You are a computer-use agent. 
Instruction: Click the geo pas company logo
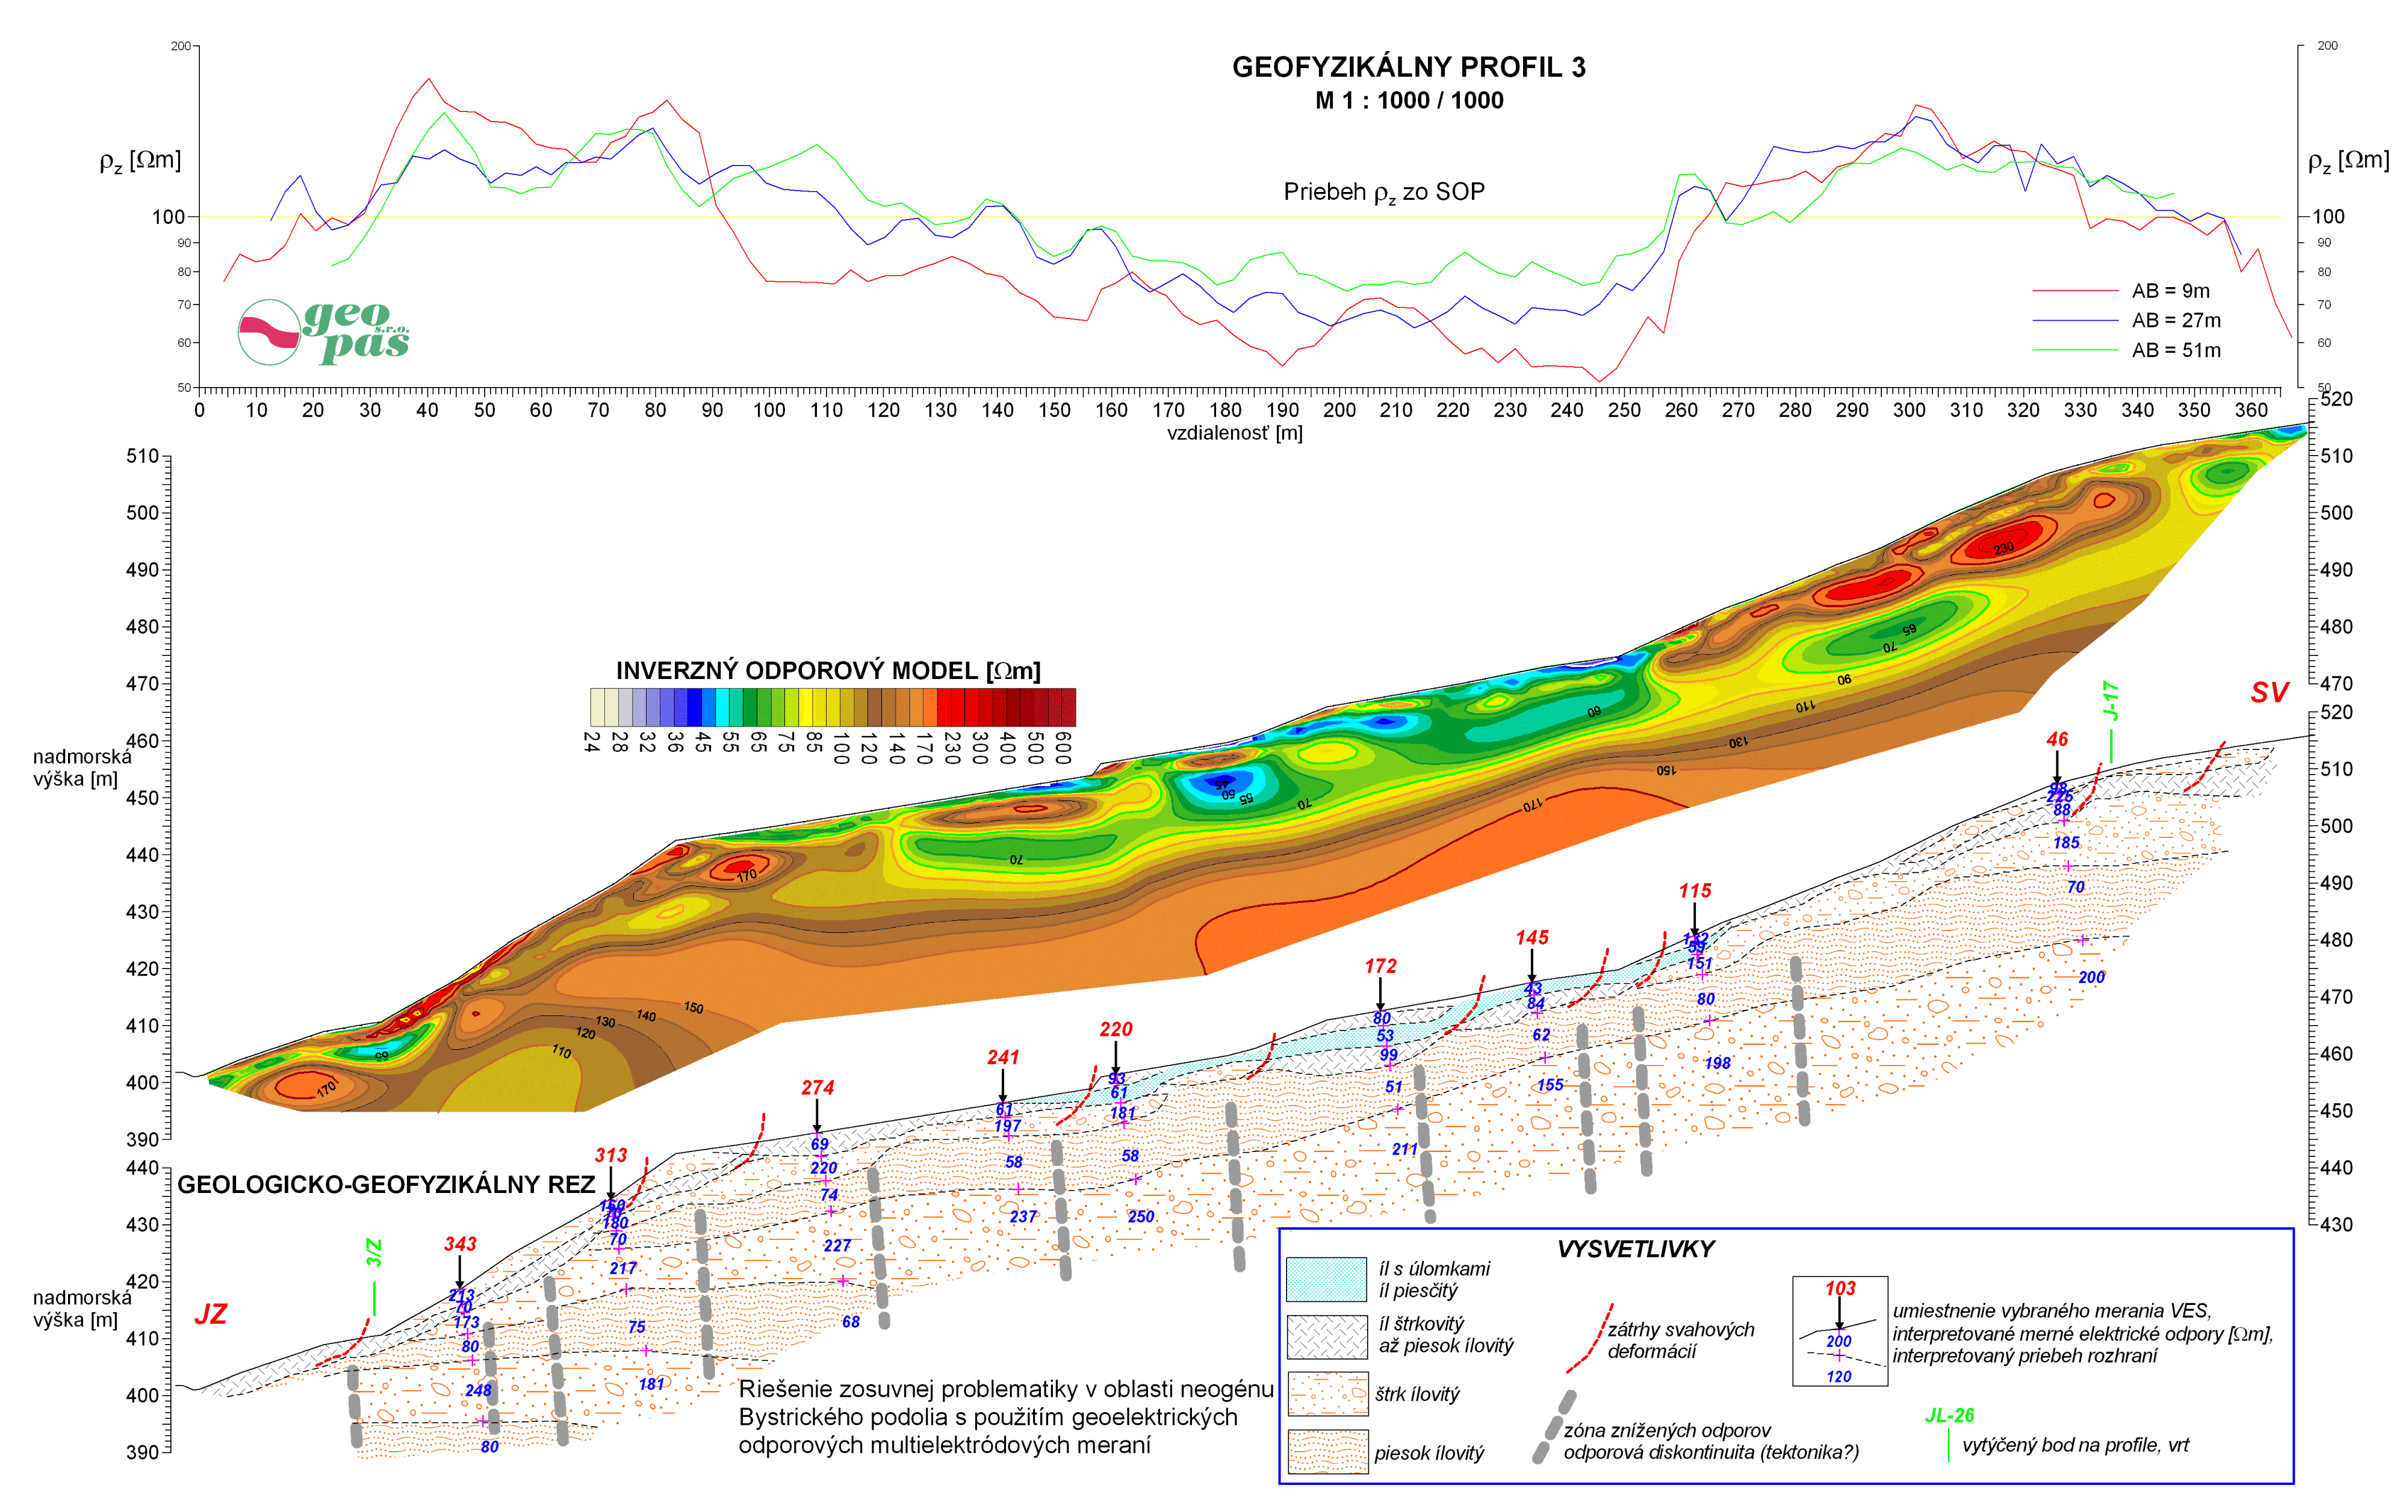point(324,332)
